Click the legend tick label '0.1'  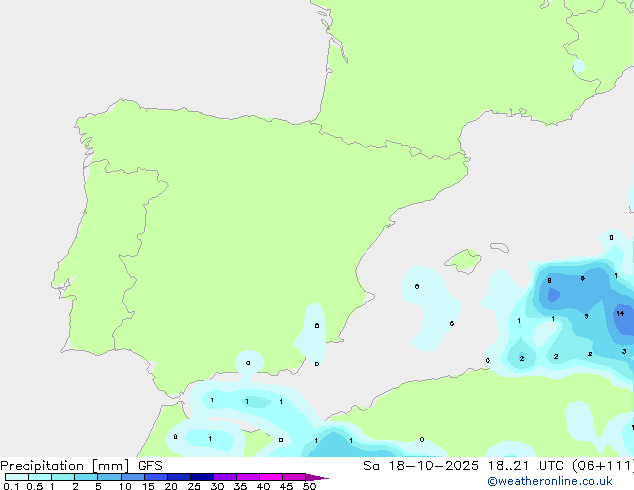point(11,486)
